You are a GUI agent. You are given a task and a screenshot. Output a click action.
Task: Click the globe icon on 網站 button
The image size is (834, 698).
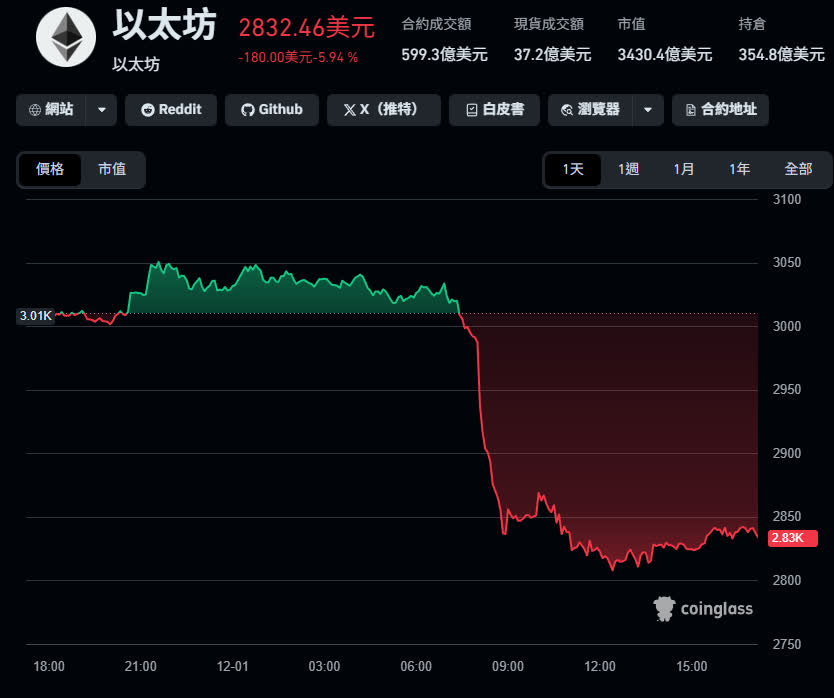click(36, 110)
